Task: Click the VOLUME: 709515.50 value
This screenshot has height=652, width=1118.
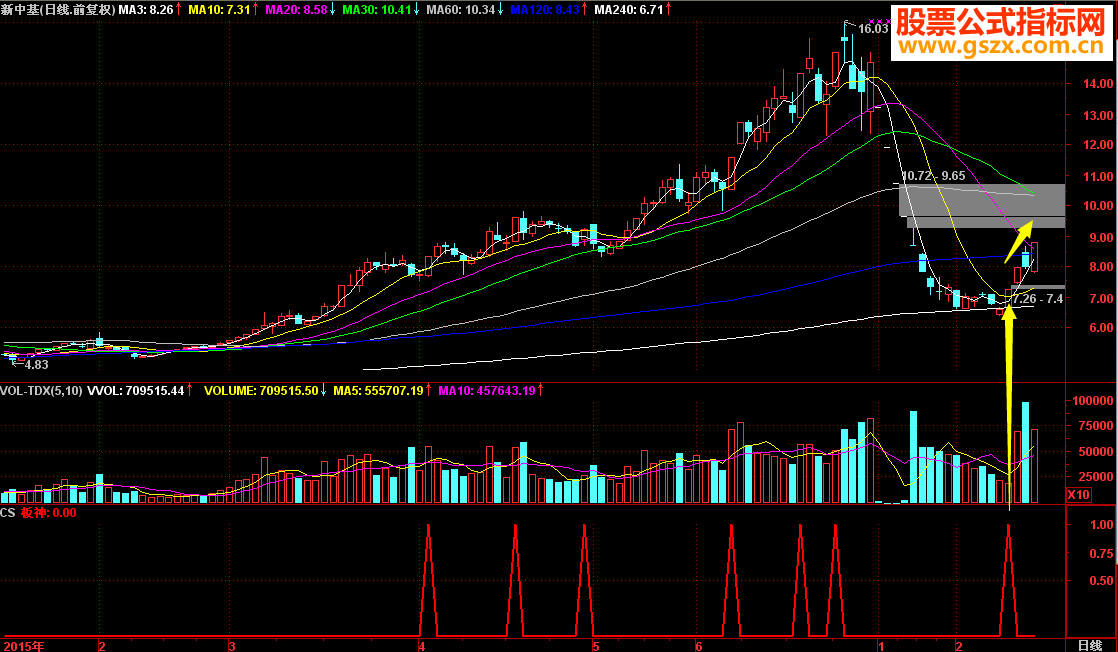Action: [x=261, y=390]
